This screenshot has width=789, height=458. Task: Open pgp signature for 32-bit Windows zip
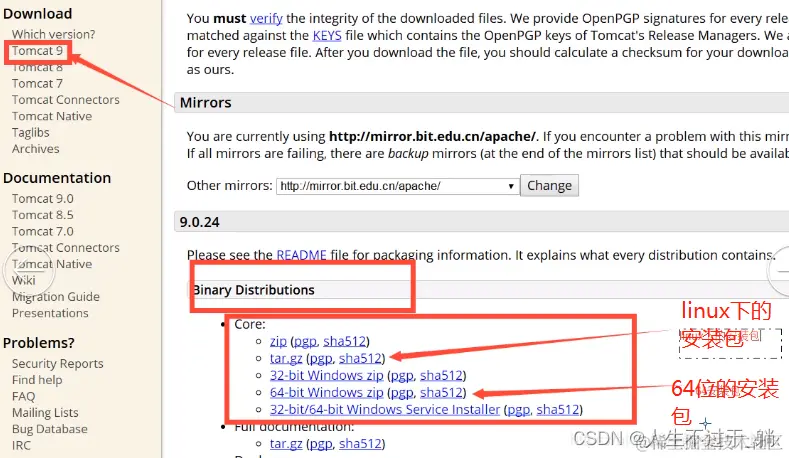tap(403, 375)
